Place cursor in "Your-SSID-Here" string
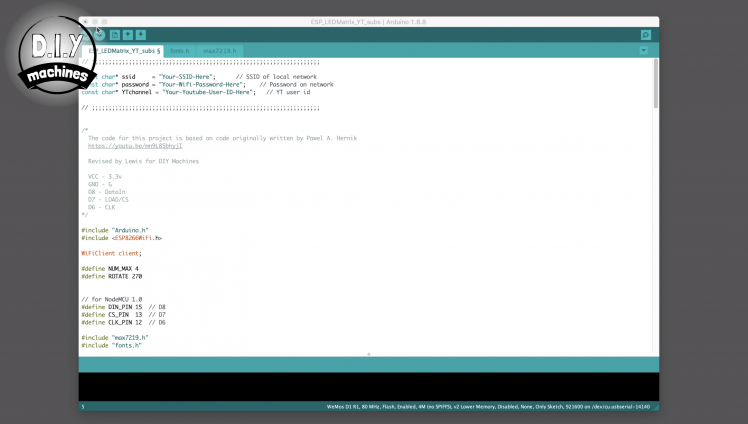This screenshot has width=748, height=424. pos(190,76)
